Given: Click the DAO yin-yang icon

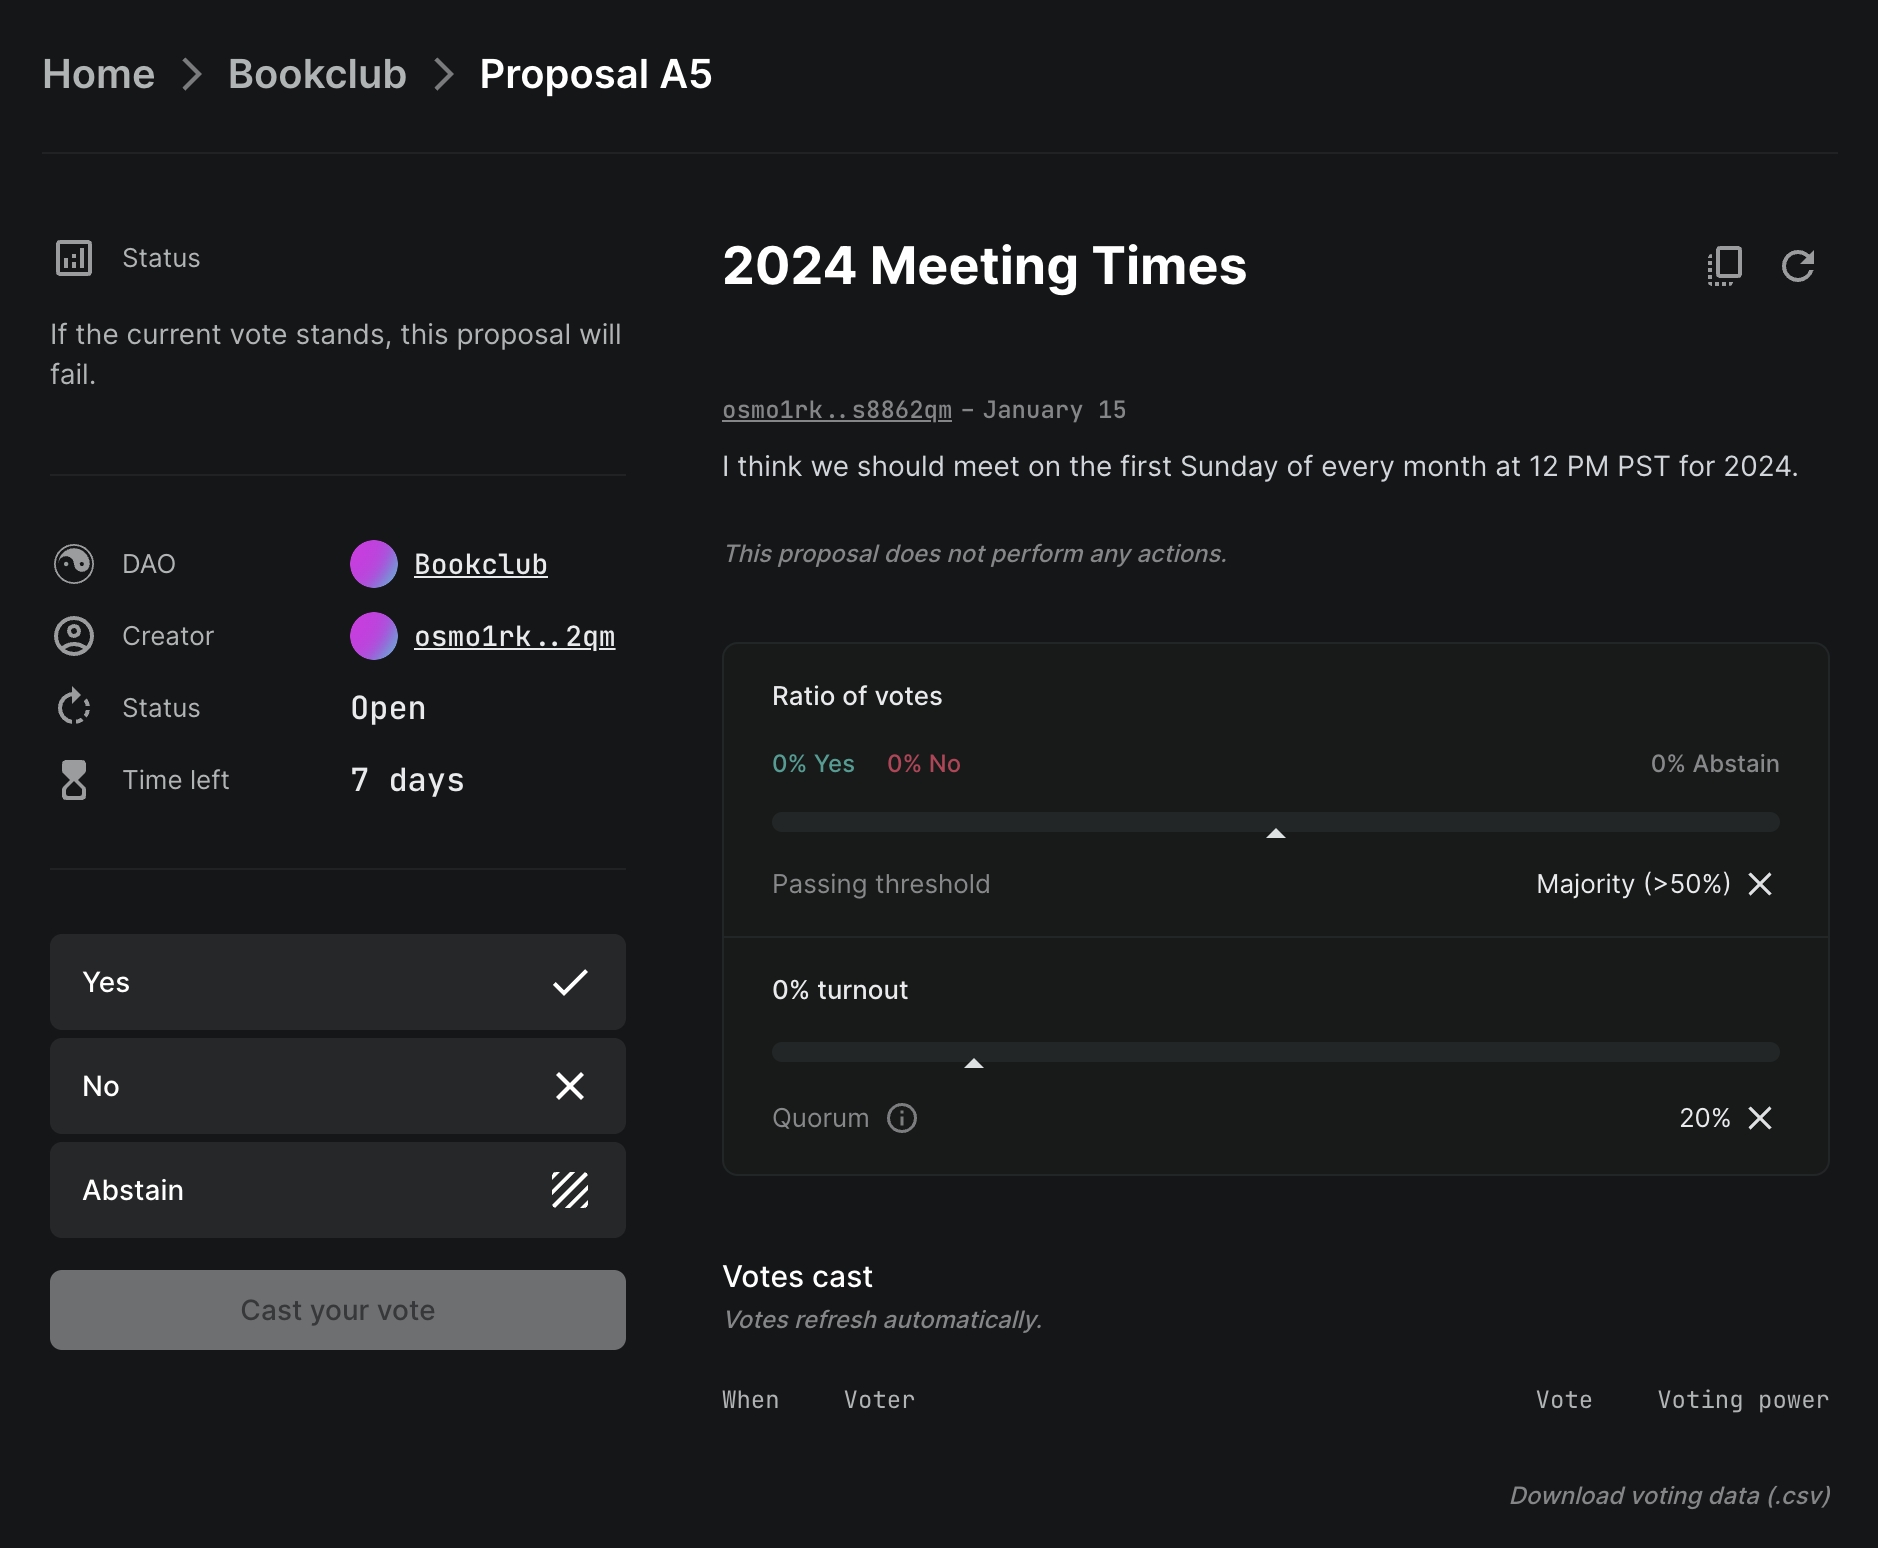Looking at the screenshot, I should (74, 564).
